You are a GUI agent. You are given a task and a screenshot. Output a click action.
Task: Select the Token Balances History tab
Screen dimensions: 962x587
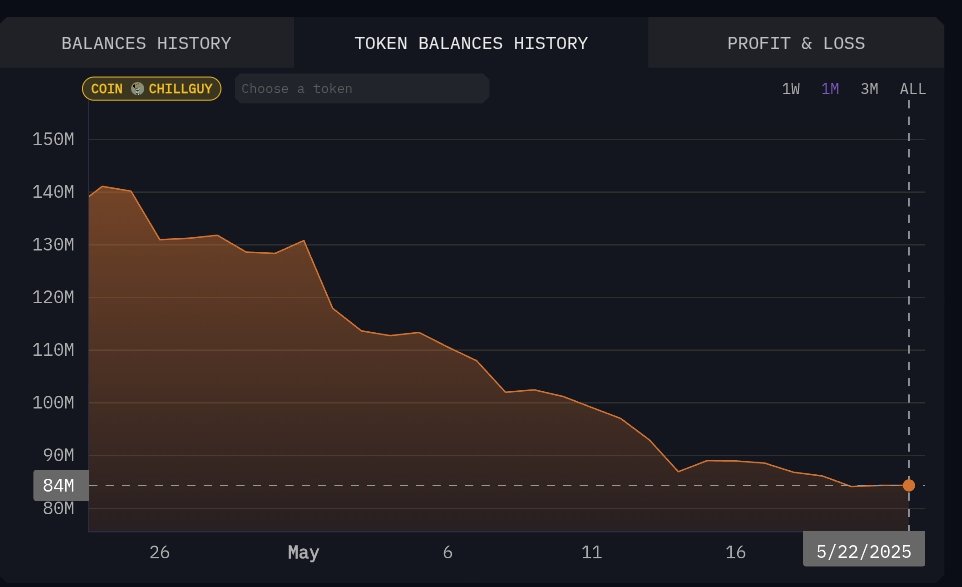(x=471, y=43)
